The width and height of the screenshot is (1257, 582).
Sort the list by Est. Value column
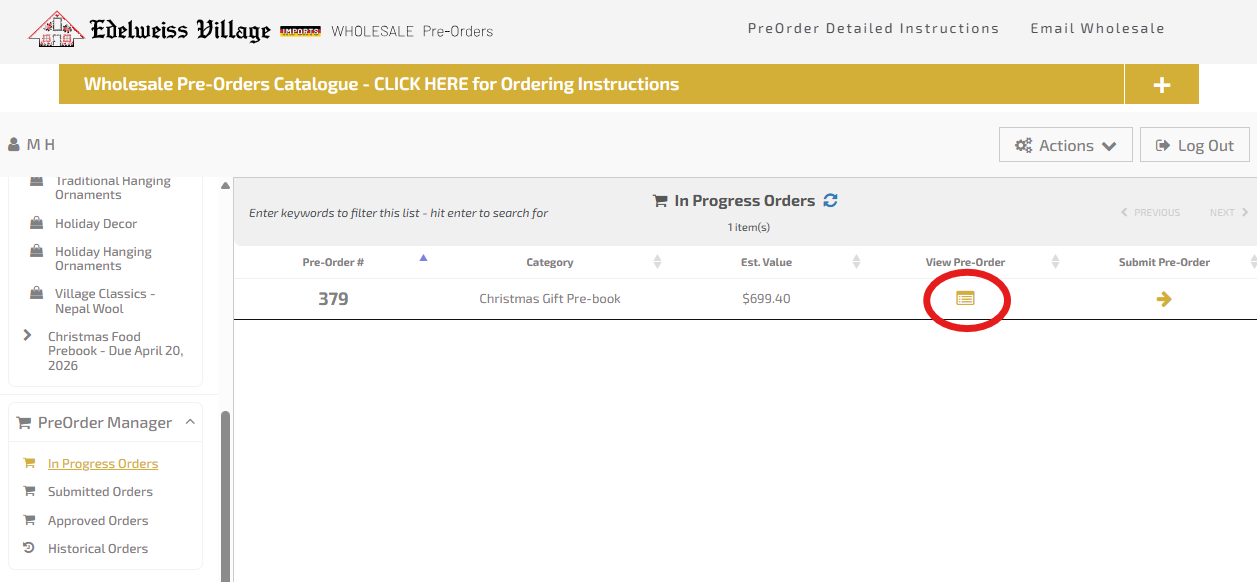click(769, 262)
